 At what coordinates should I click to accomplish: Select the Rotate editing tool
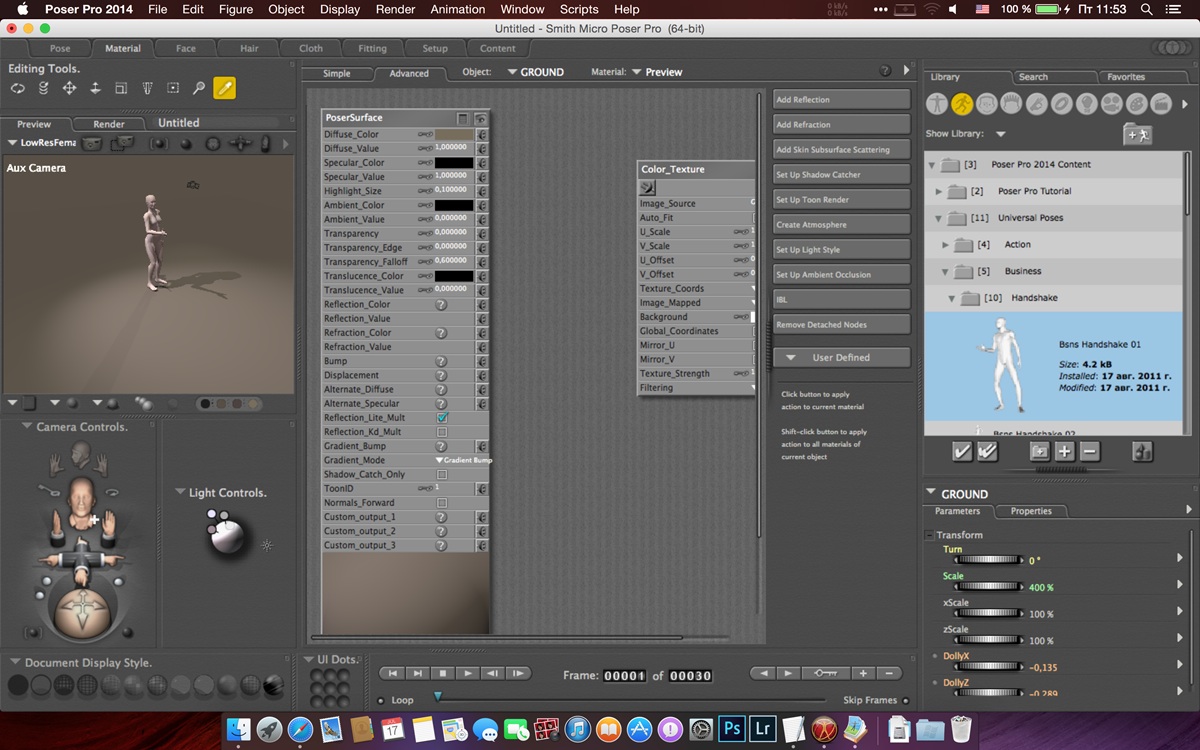tap(18, 89)
